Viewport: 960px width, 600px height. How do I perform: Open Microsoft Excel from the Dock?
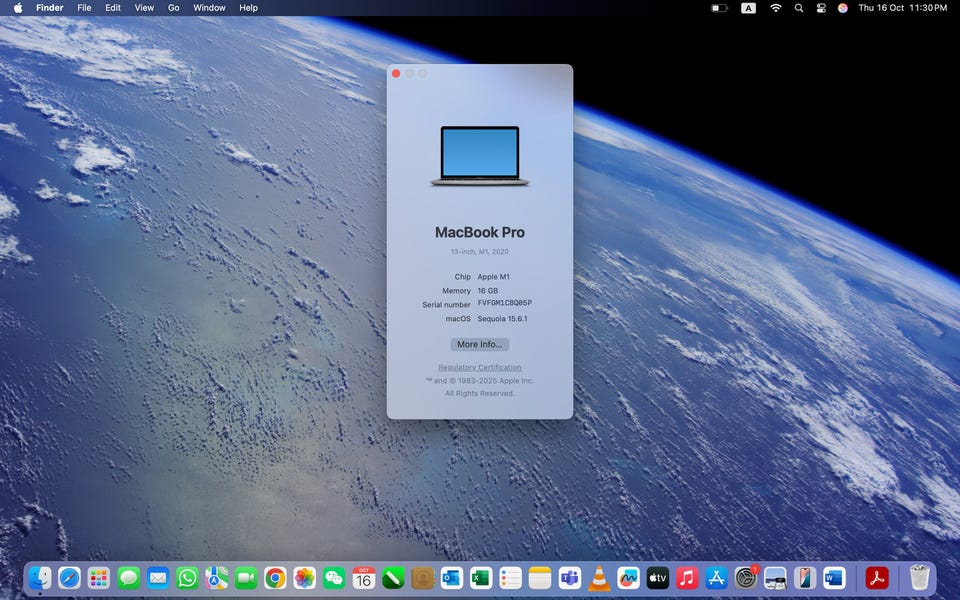click(481, 578)
